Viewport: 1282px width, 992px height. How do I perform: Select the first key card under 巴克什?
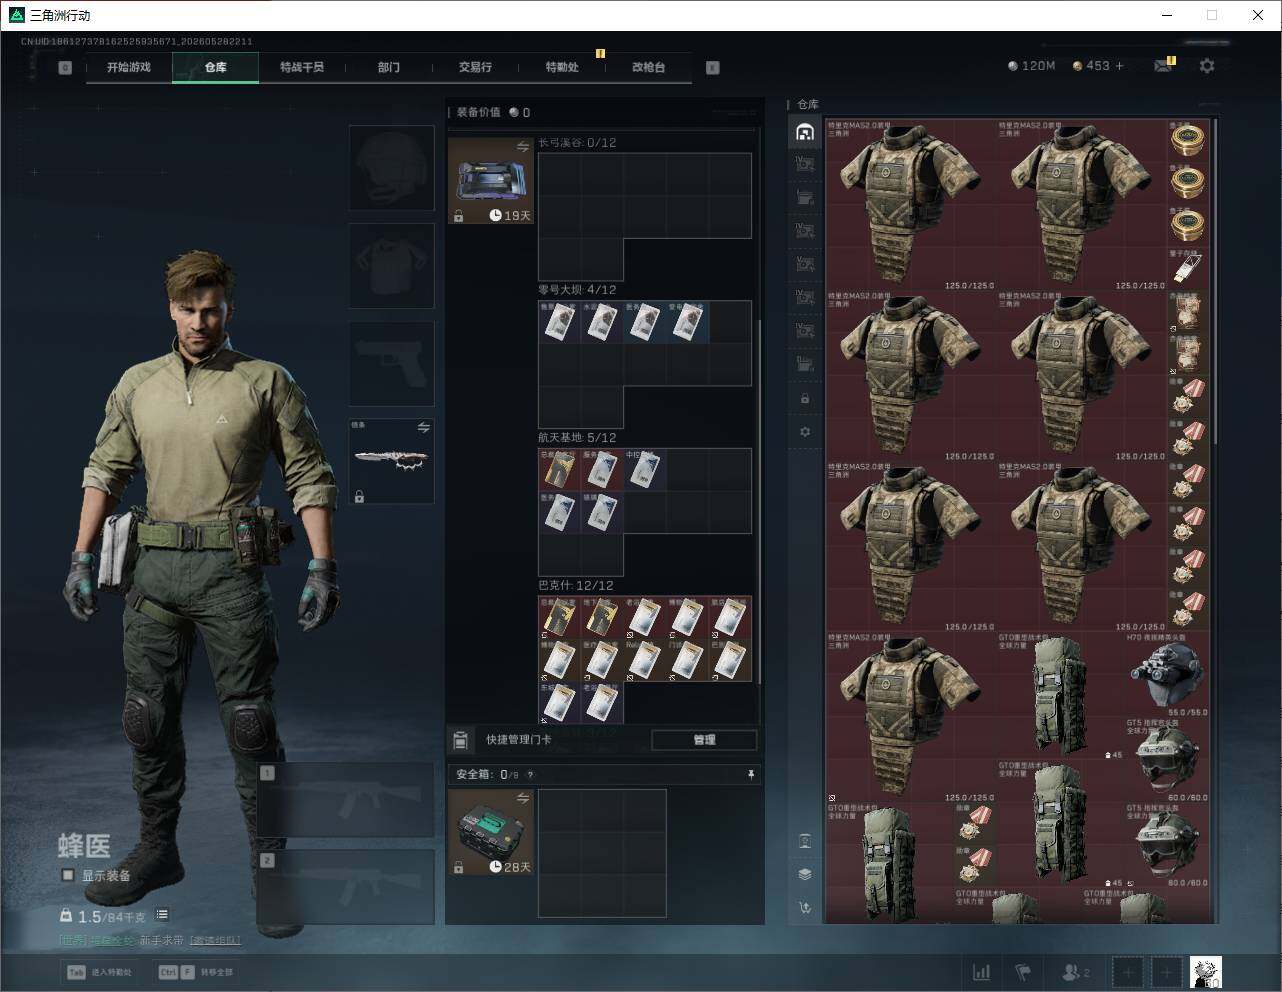pyautogui.click(x=559, y=618)
